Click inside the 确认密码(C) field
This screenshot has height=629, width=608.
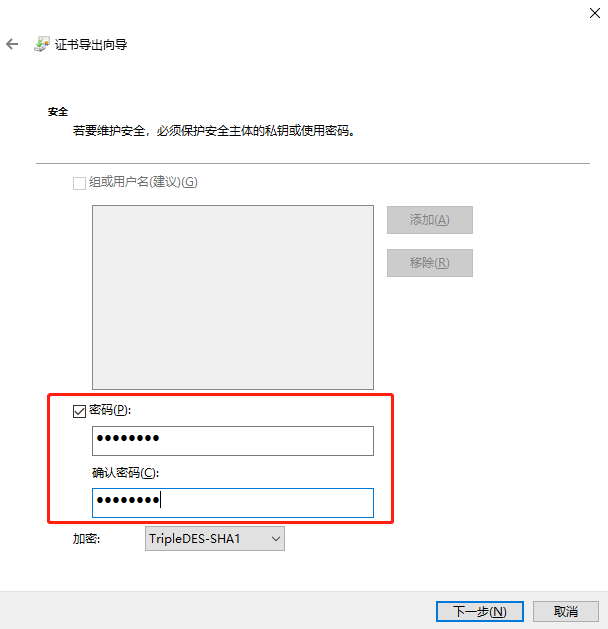[233, 503]
